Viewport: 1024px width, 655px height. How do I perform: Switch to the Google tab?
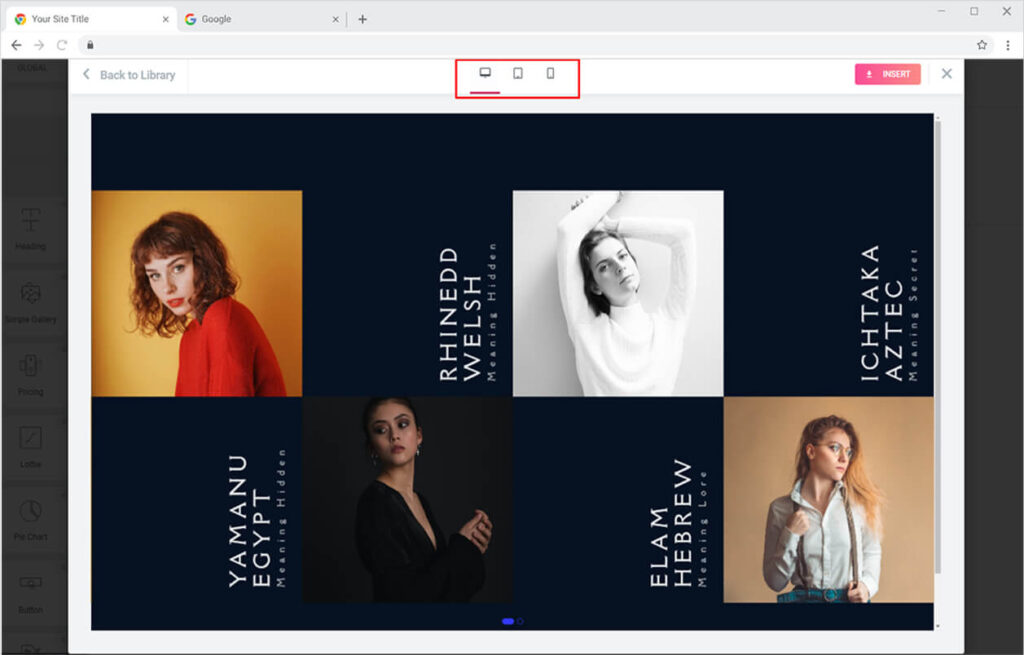click(x=250, y=19)
